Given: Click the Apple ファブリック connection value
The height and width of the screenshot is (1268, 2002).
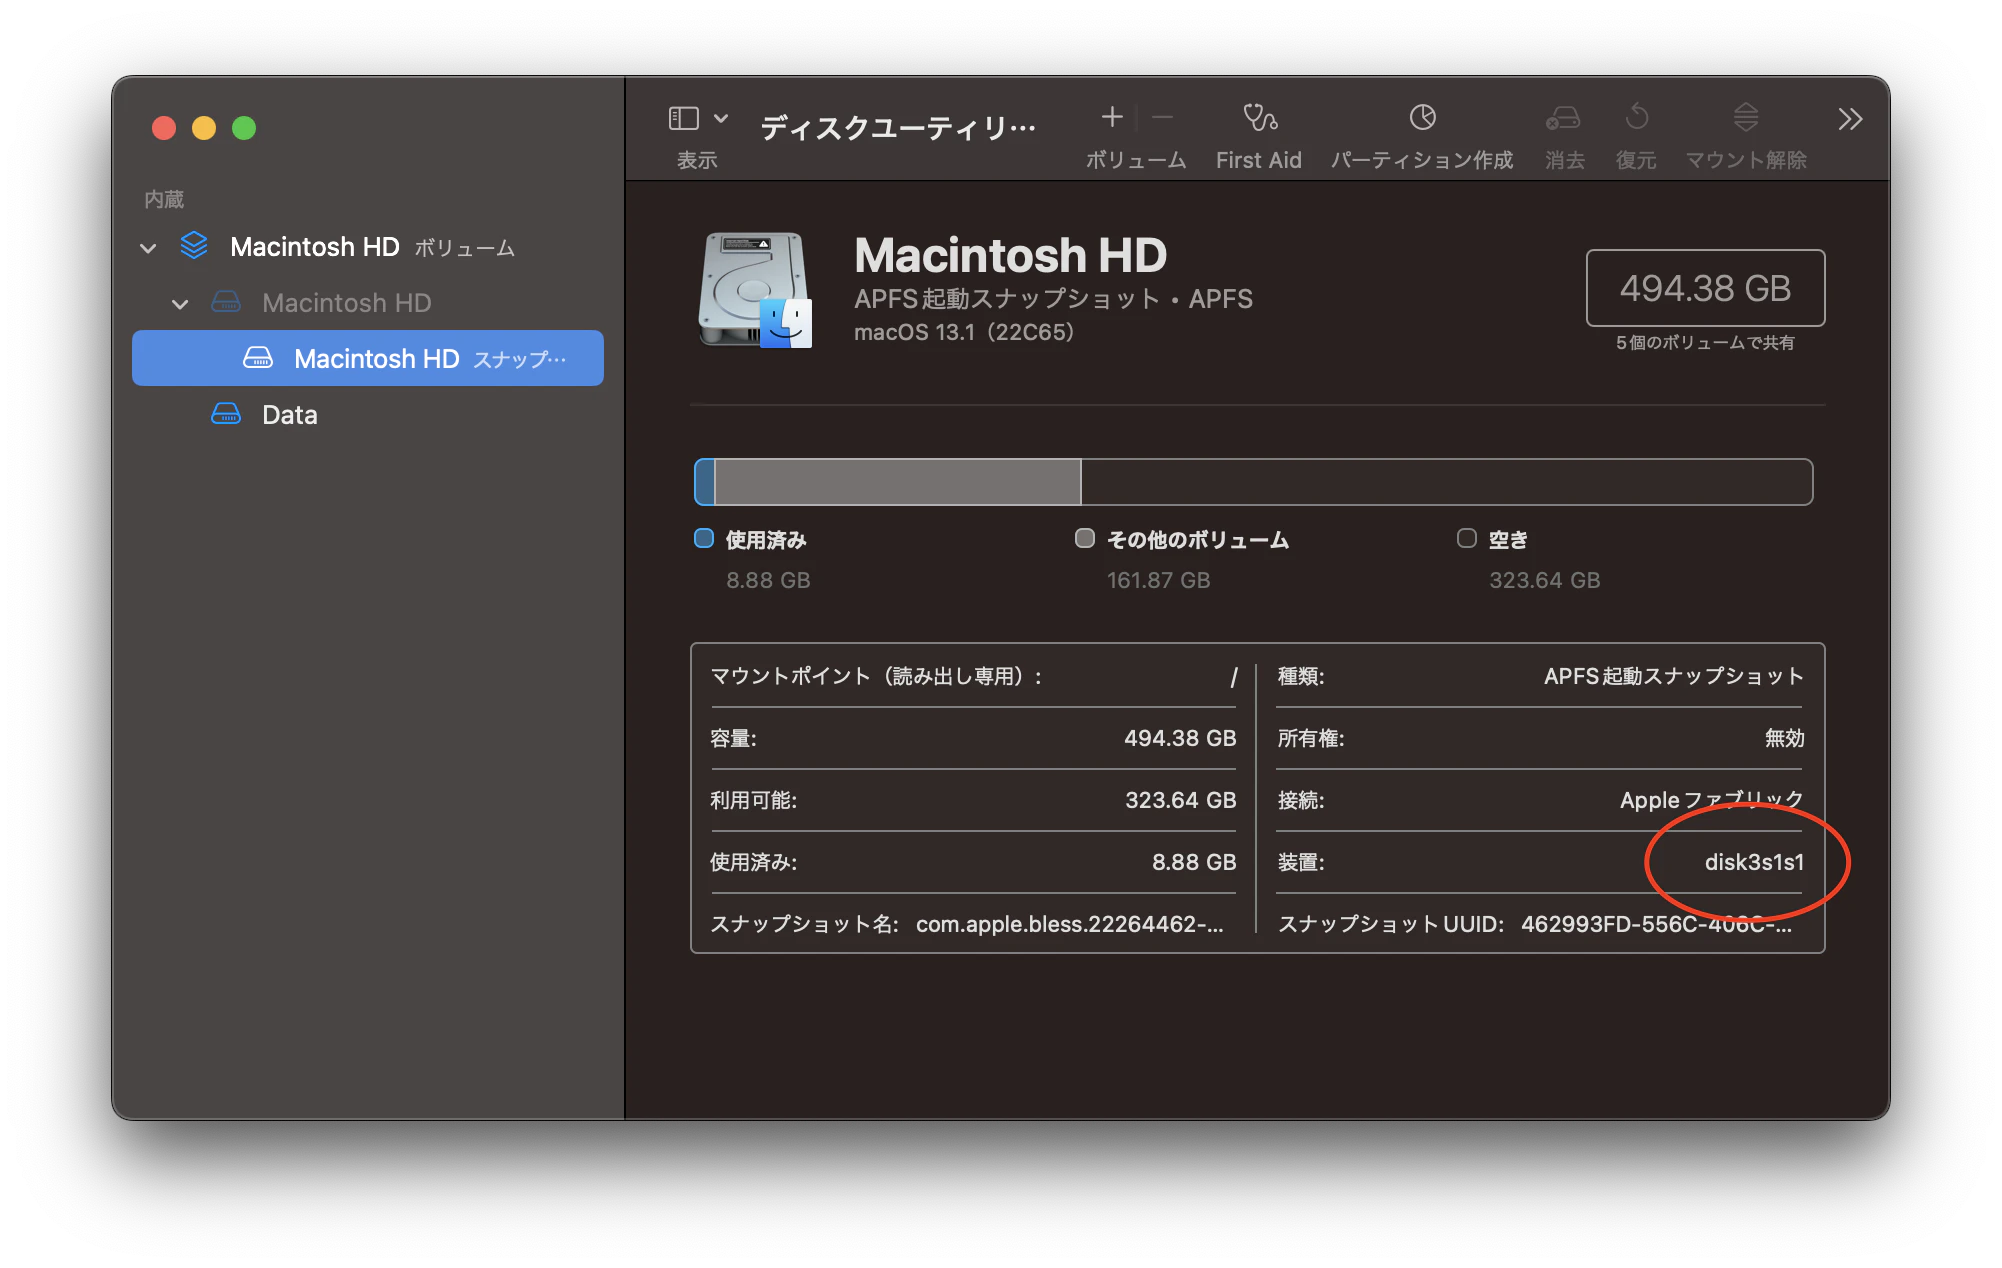Looking at the screenshot, I should (1711, 800).
